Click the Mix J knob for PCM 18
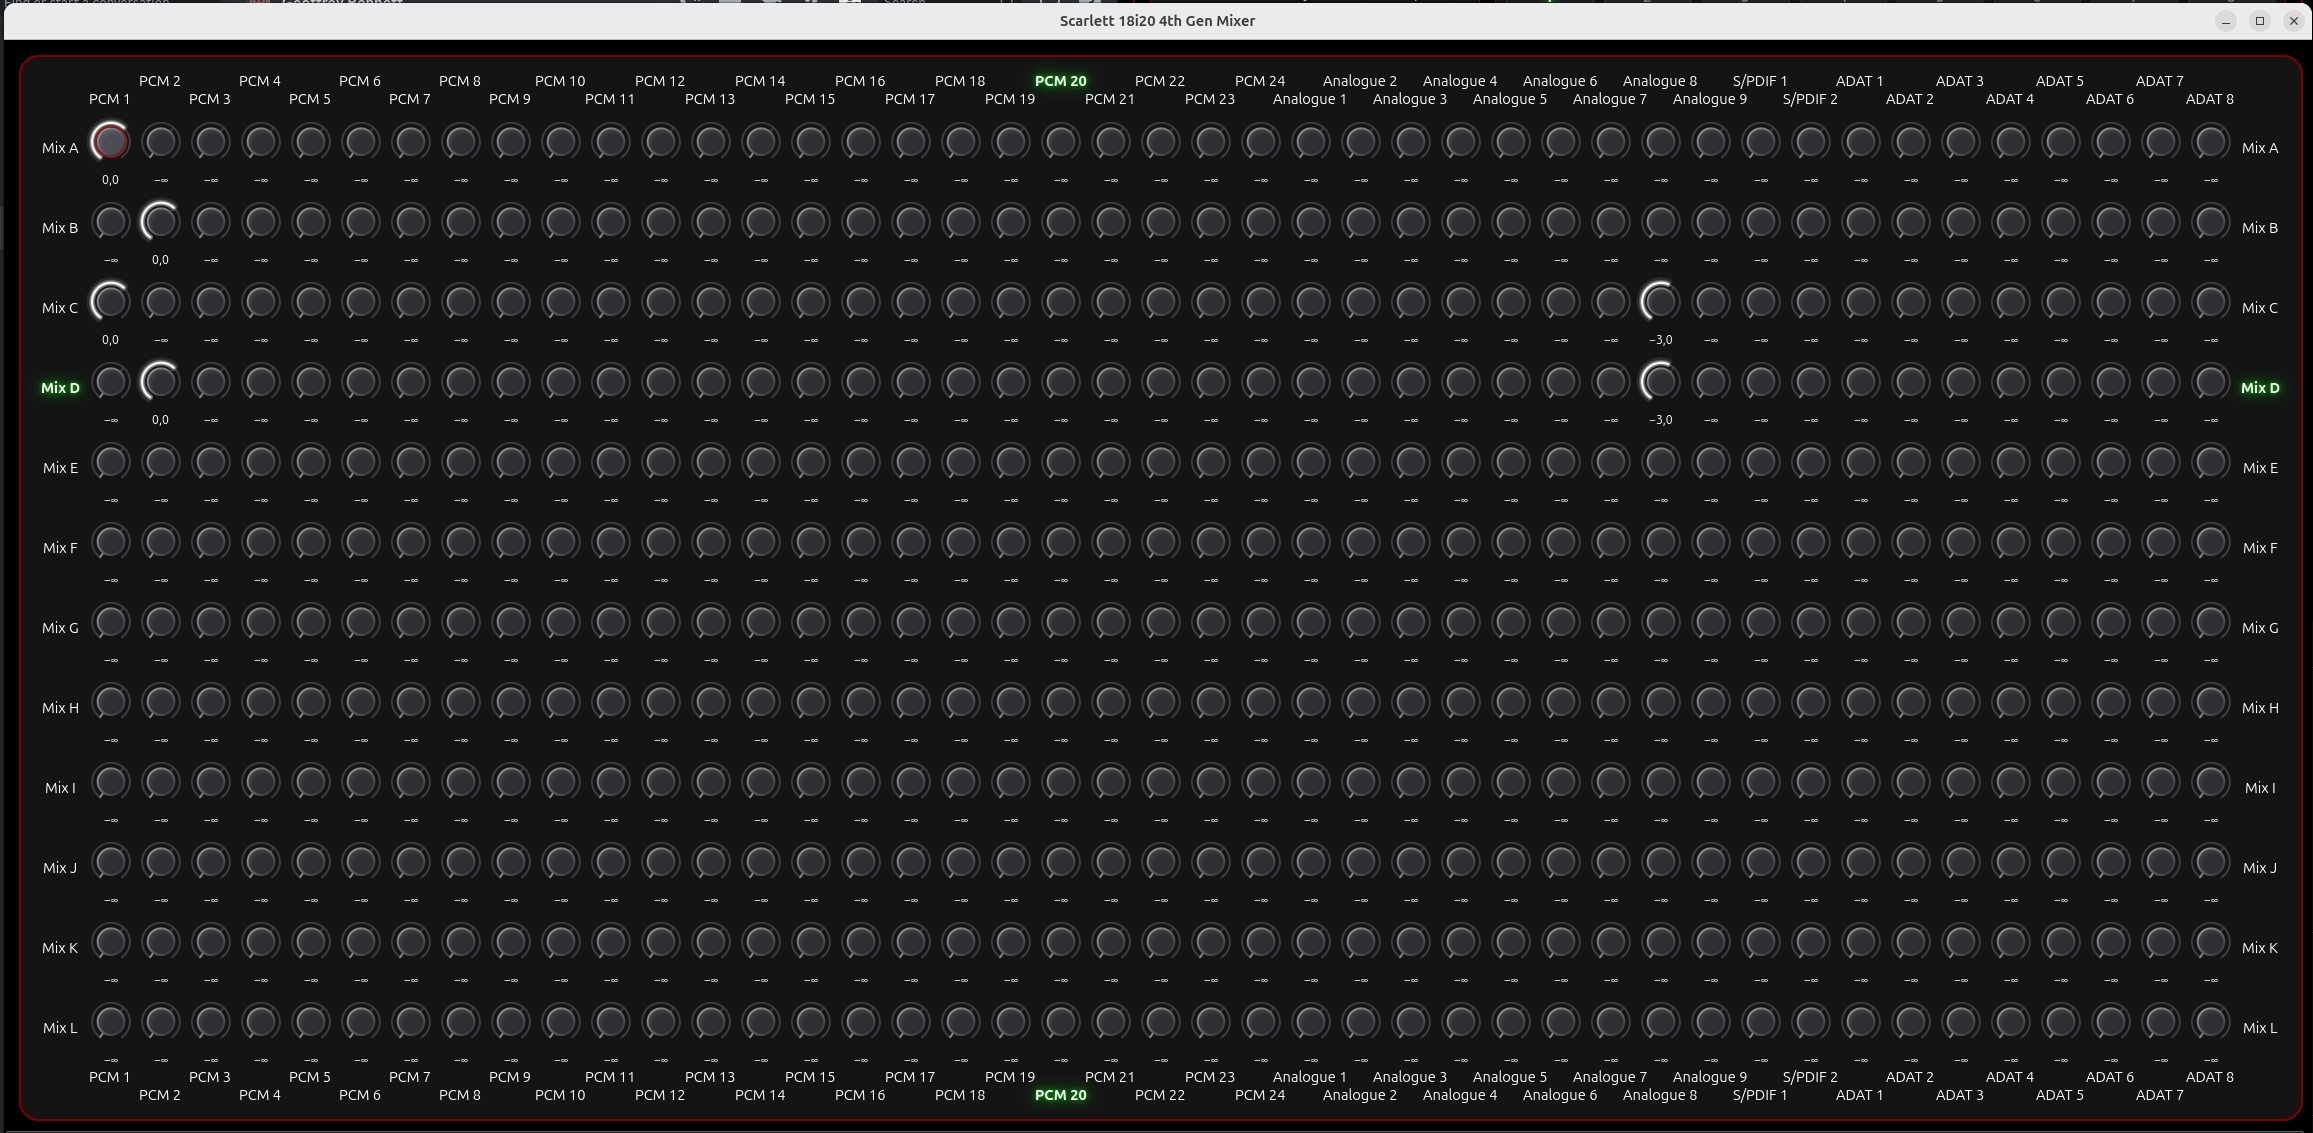The height and width of the screenshot is (1133, 2313). (960, 862)
